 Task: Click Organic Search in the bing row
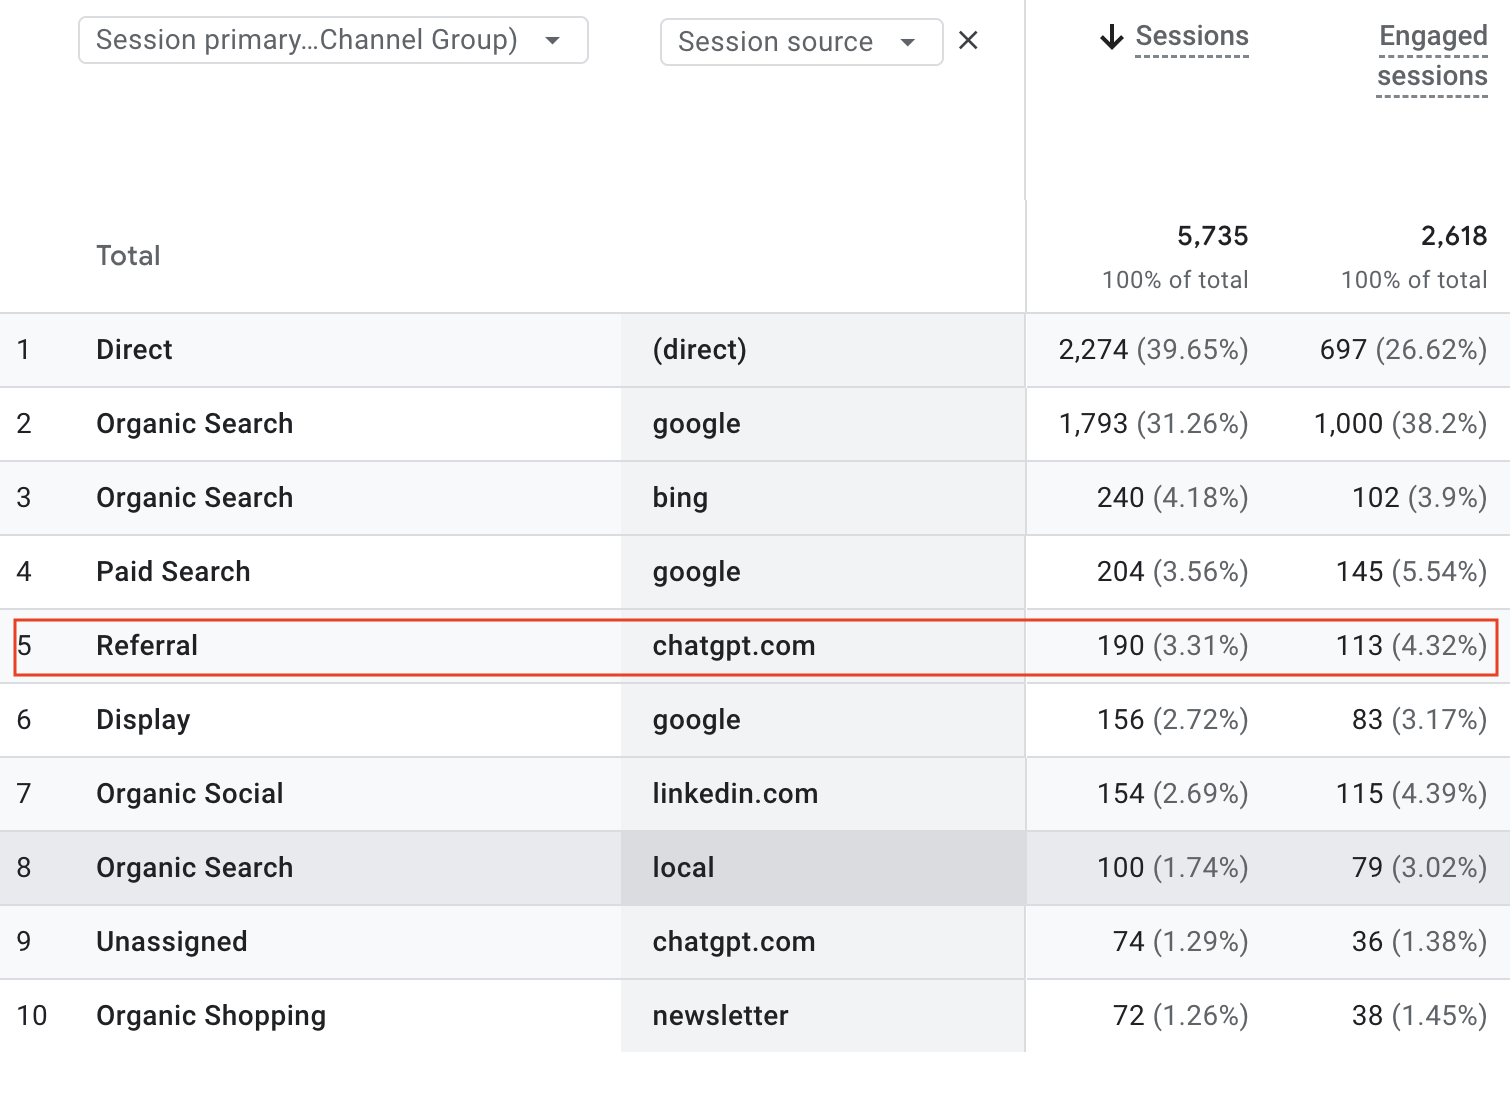pyautogui.click(x=195, y=498)
